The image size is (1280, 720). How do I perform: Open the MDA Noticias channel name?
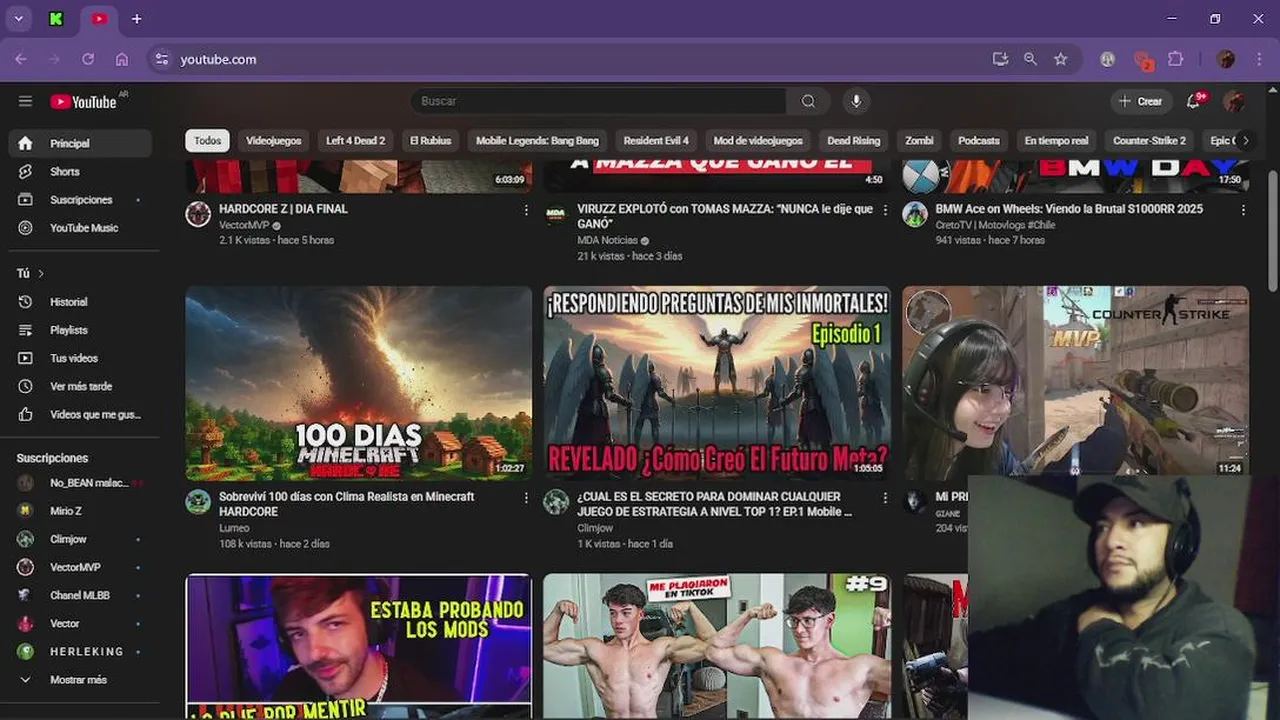click(607, 241)
